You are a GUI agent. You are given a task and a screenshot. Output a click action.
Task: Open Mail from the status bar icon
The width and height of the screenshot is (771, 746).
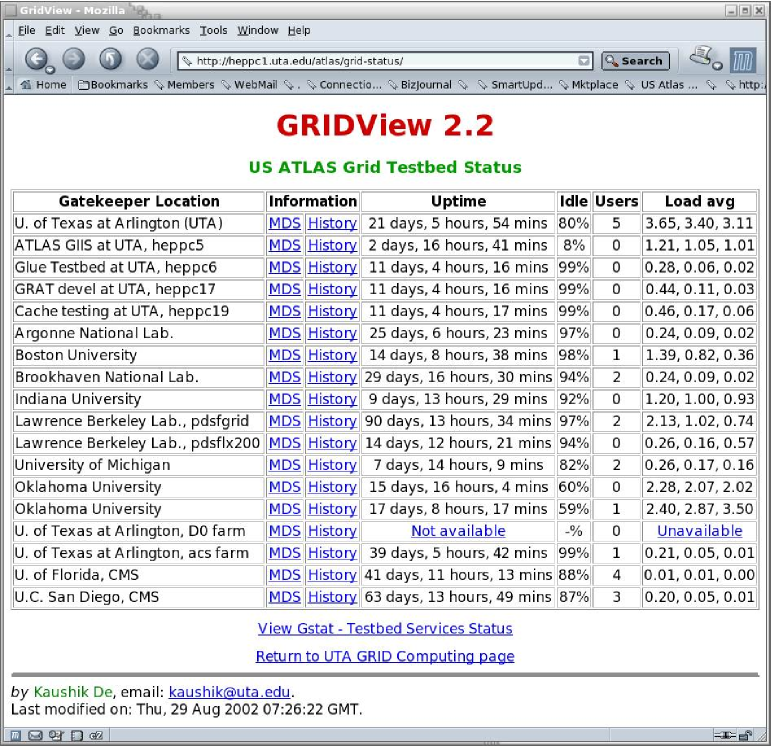[x=35, y=736]
